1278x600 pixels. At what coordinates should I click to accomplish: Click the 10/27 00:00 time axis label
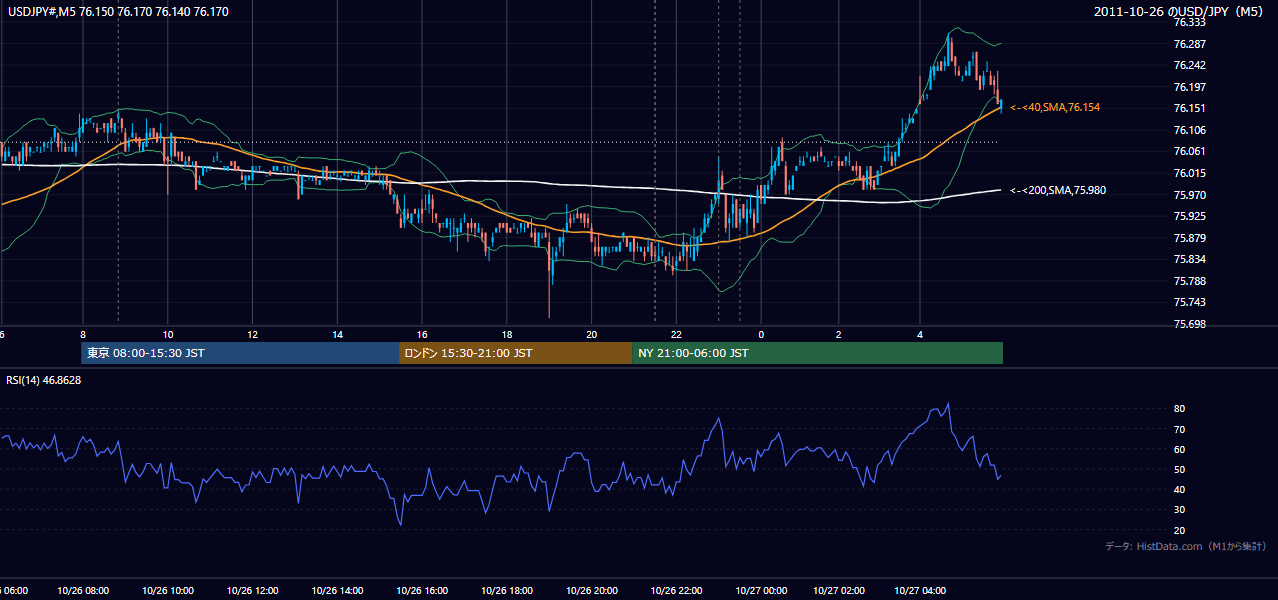pyautogui.click(x=762, y=590)
